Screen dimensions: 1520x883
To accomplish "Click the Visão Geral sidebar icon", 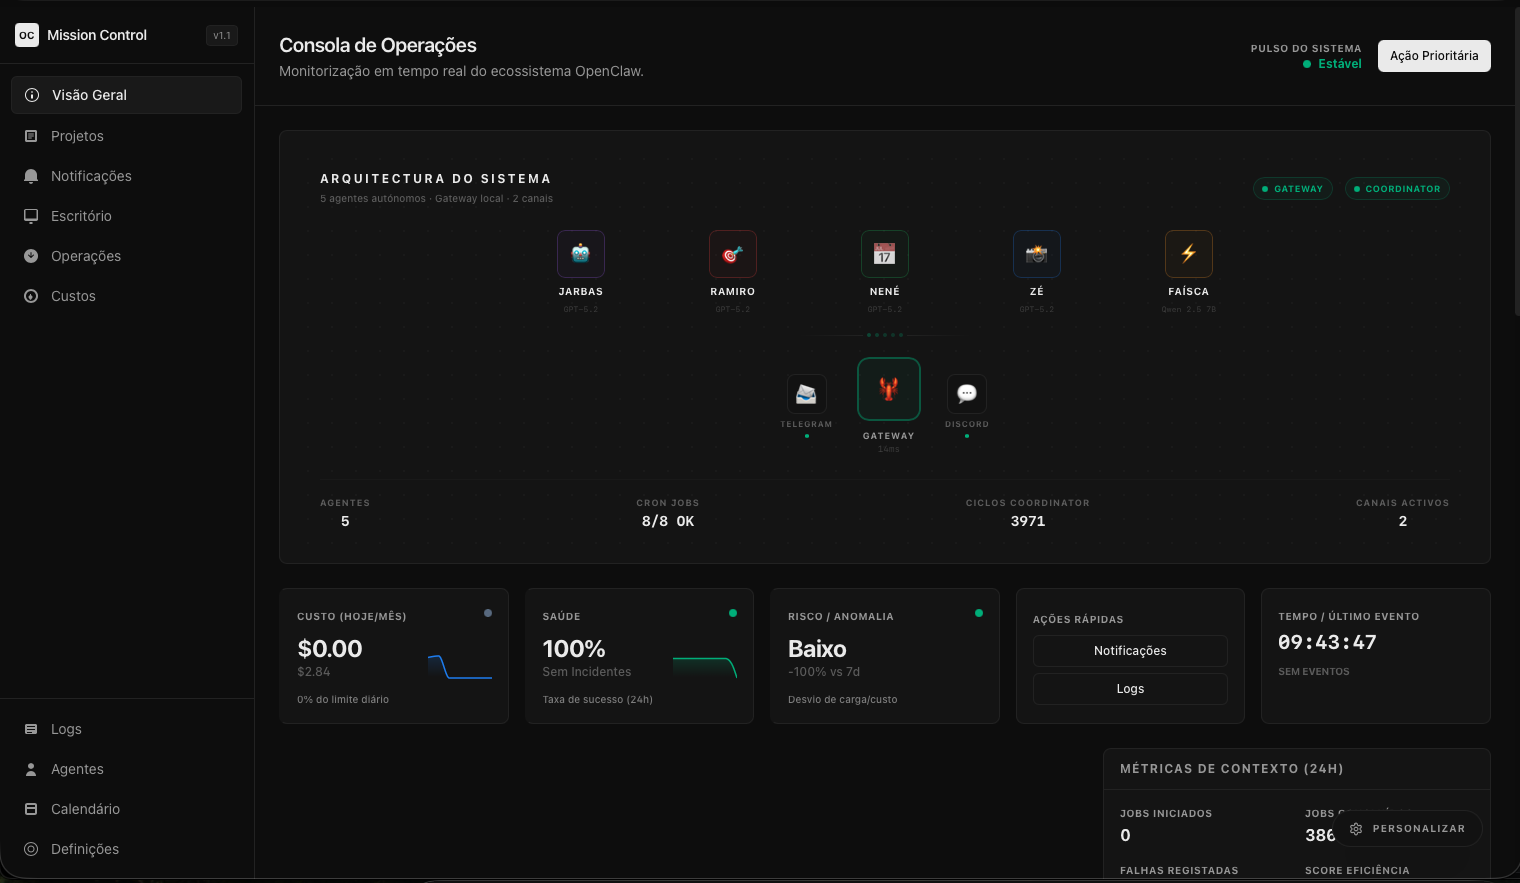I will [x=32, y=95].
